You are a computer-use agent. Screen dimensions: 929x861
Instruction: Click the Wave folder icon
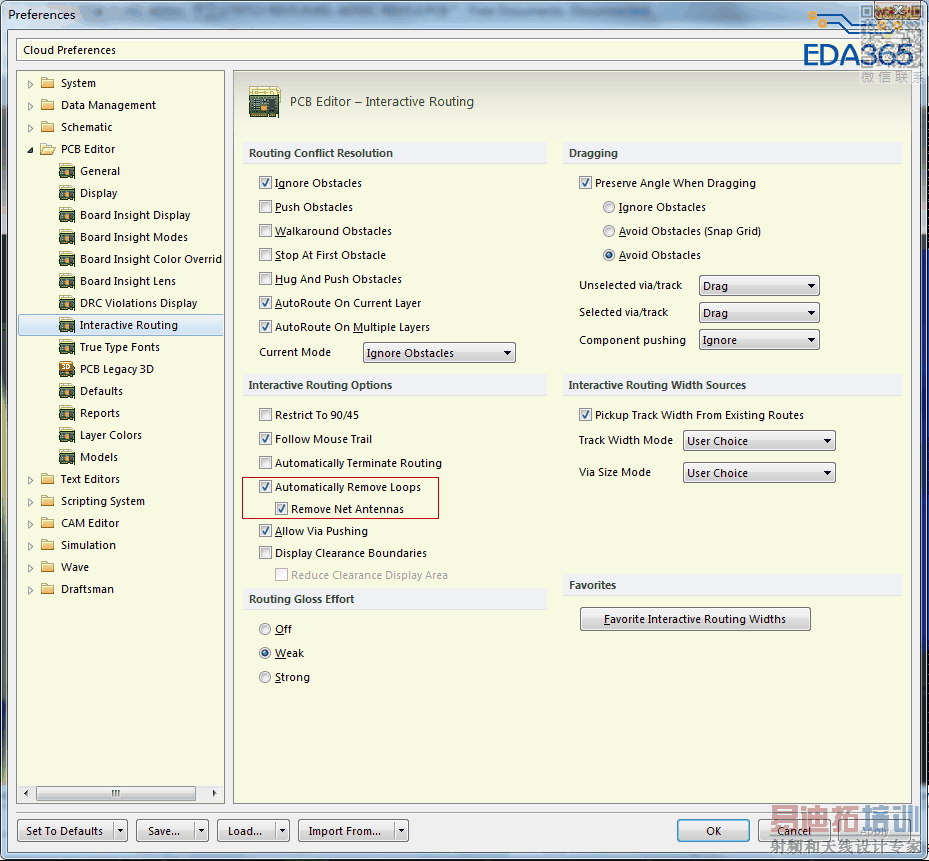(x=47, y=567)
